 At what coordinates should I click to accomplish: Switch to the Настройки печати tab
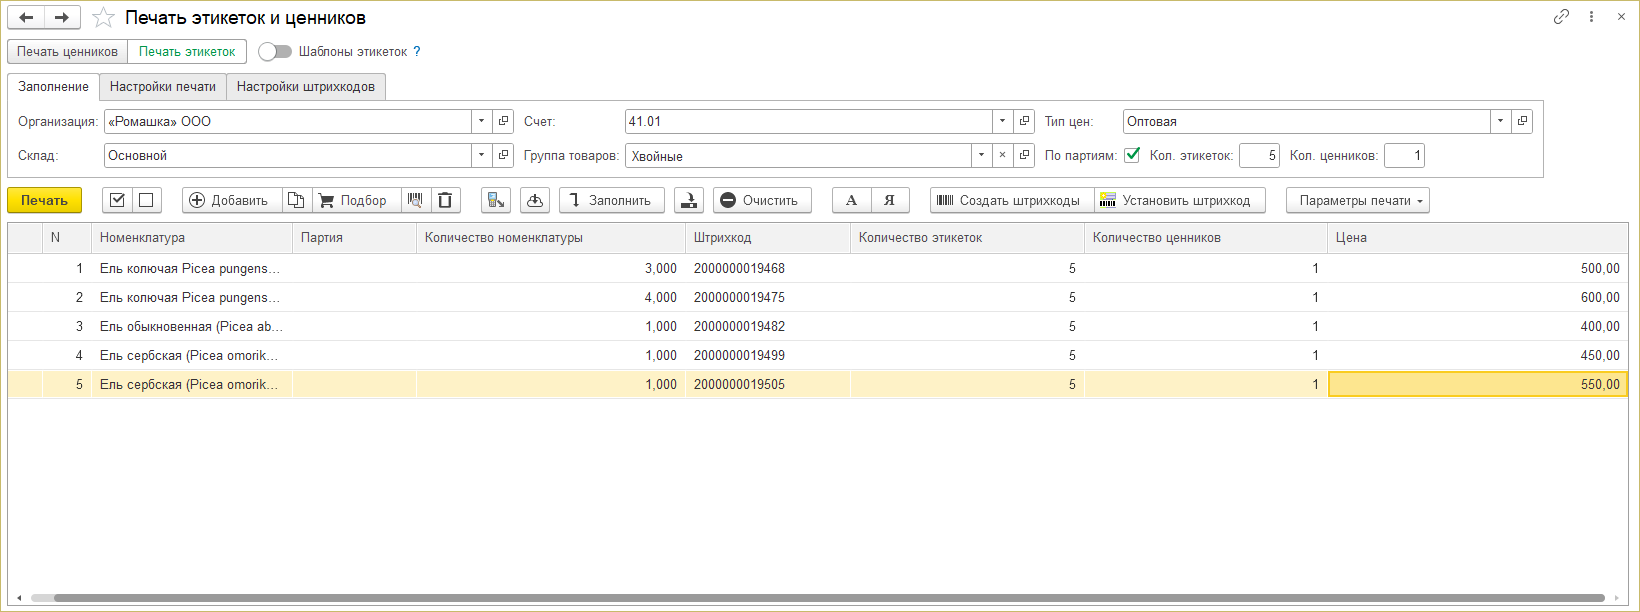162,87
